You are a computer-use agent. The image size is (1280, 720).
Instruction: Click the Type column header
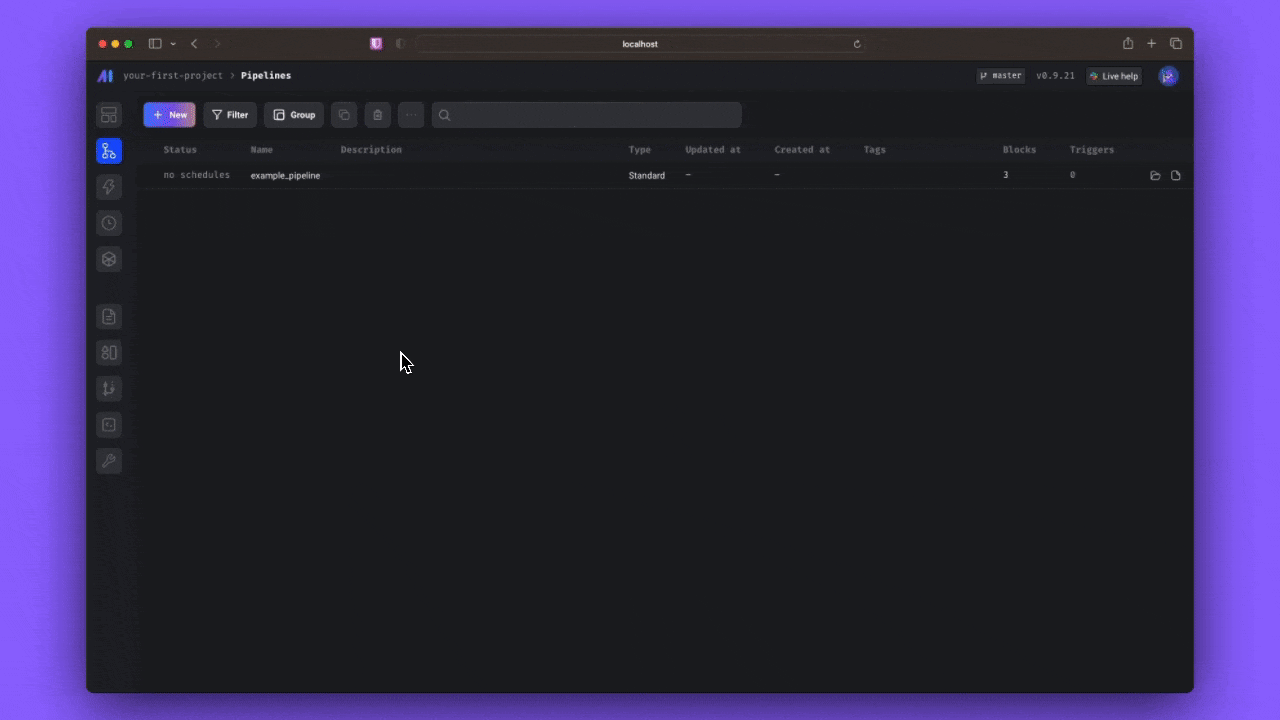coord(639,150)
